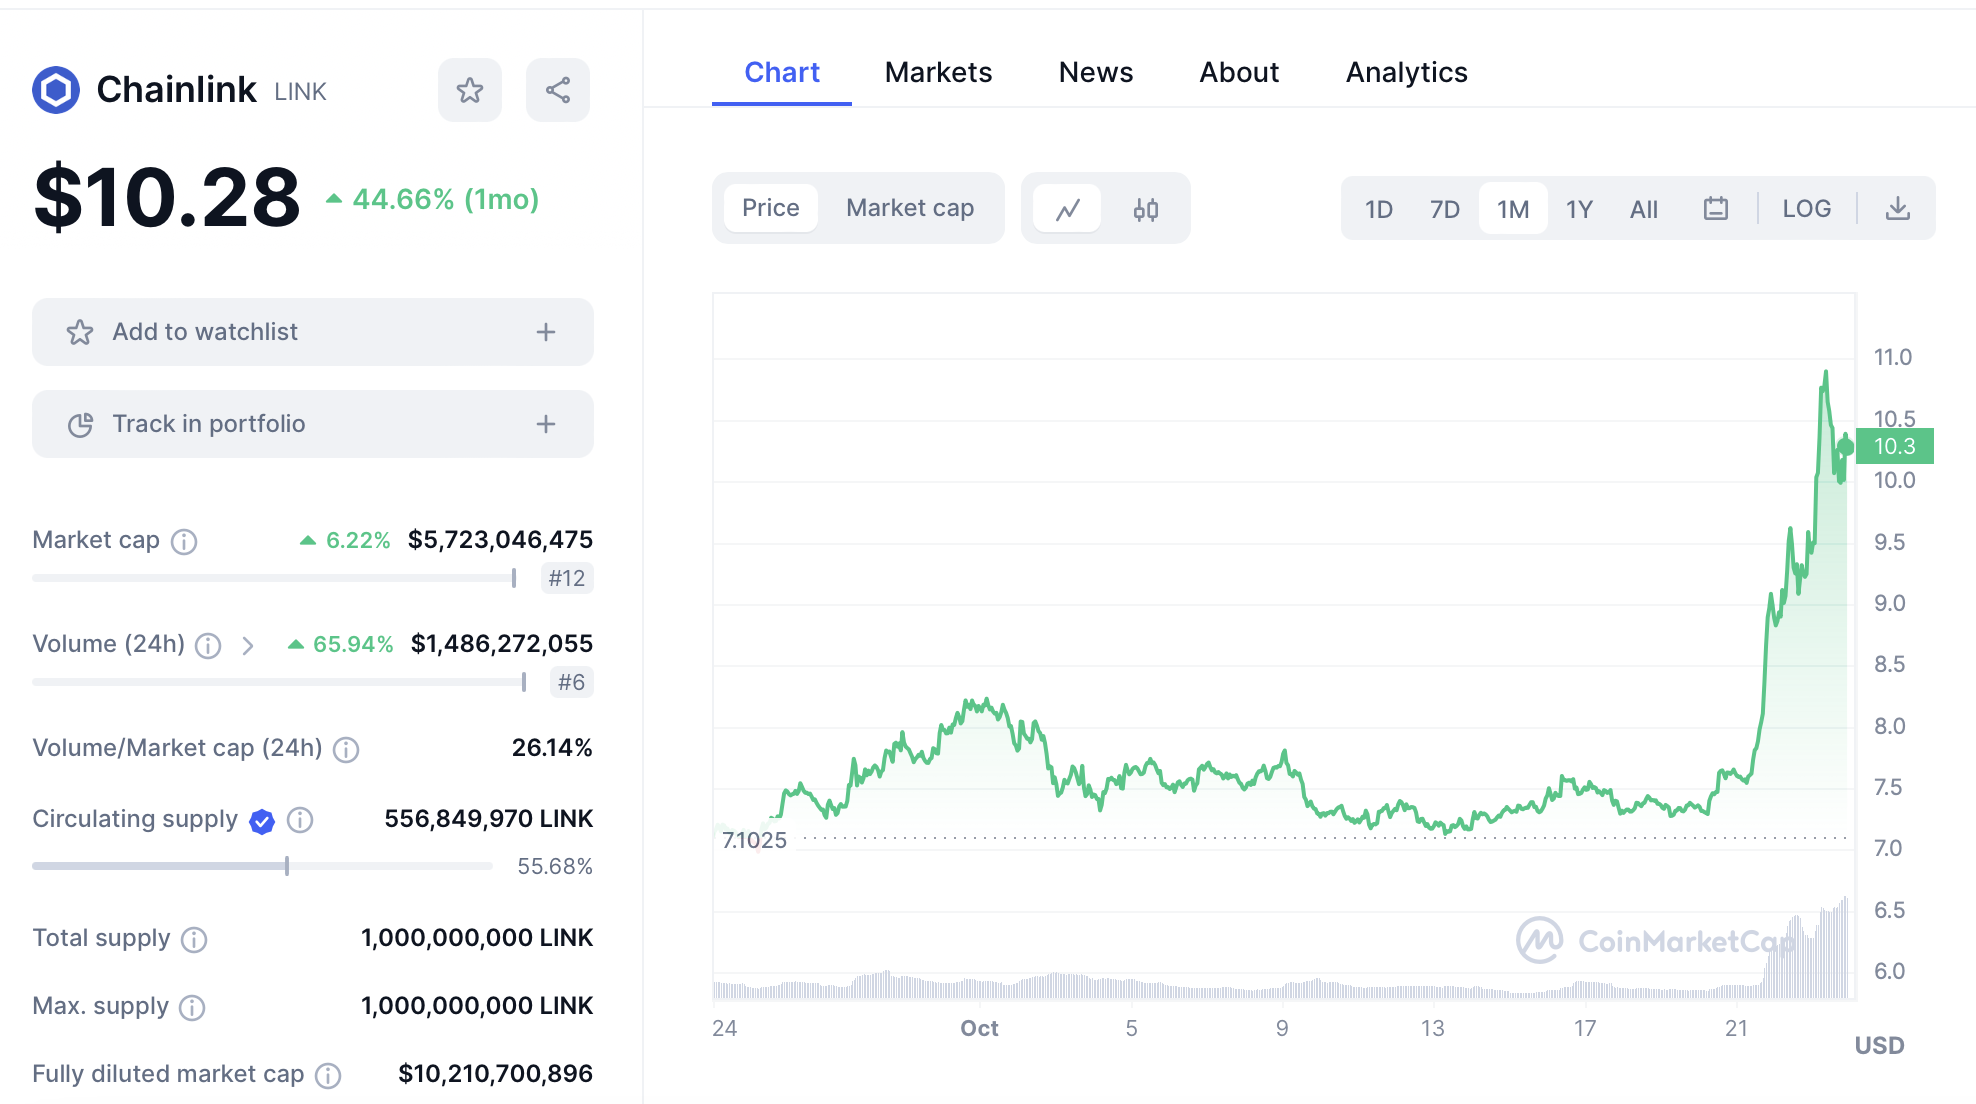Open the Analytics tab
The height and width of the screenshot is (1104, 1976).
[1406, 72]
